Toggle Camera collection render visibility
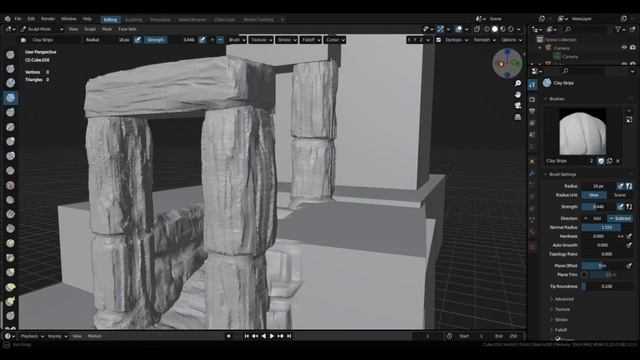The width and height of the screenshot is (640, 360). 633,48
